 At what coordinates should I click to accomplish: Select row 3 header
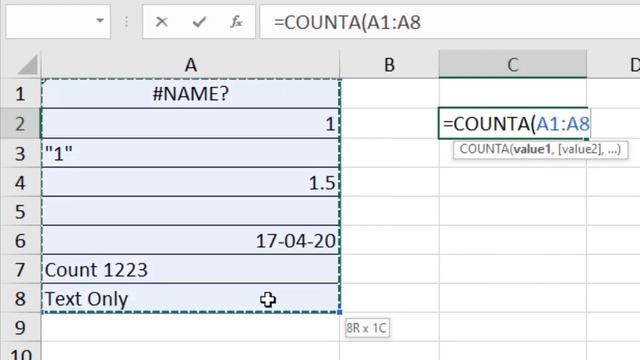[x=20, y=153]
